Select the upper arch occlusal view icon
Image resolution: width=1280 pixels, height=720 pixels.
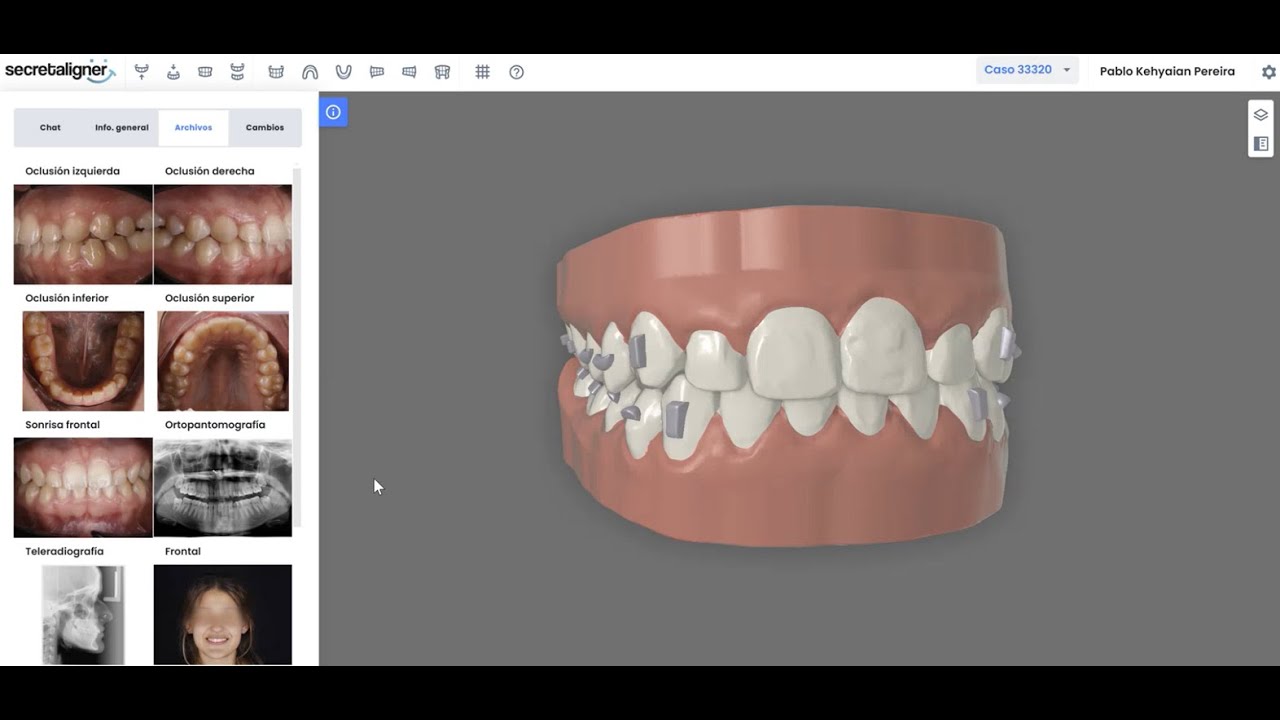(x=310, y=71)
